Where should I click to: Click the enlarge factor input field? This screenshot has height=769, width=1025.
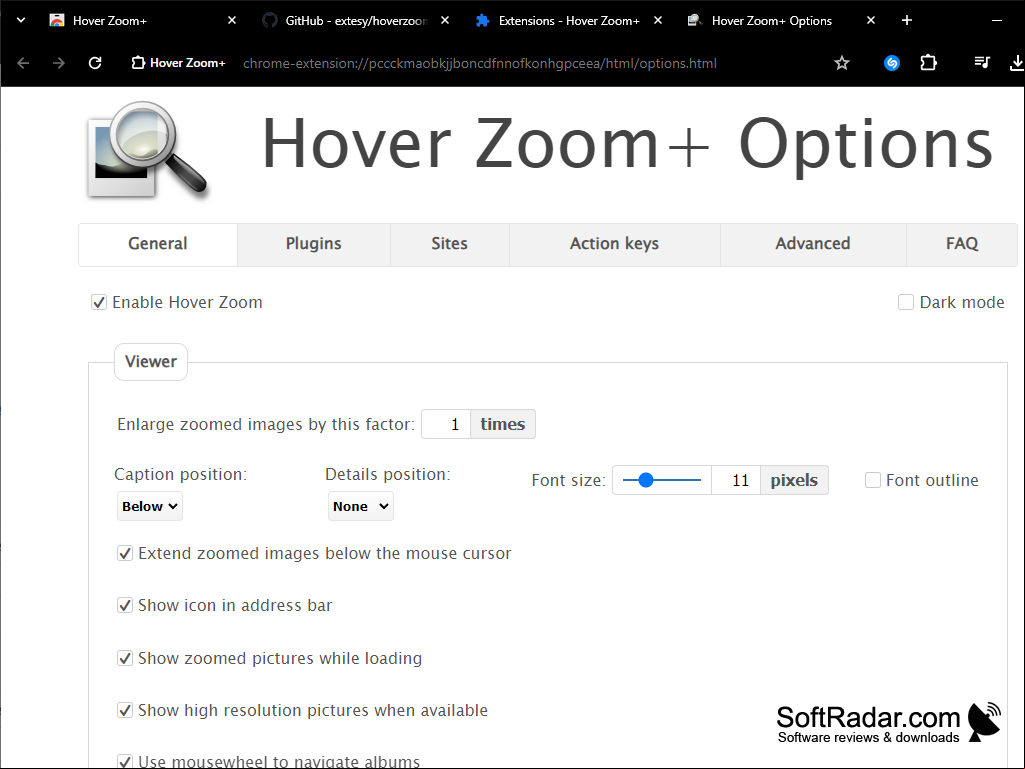(446, 424)
